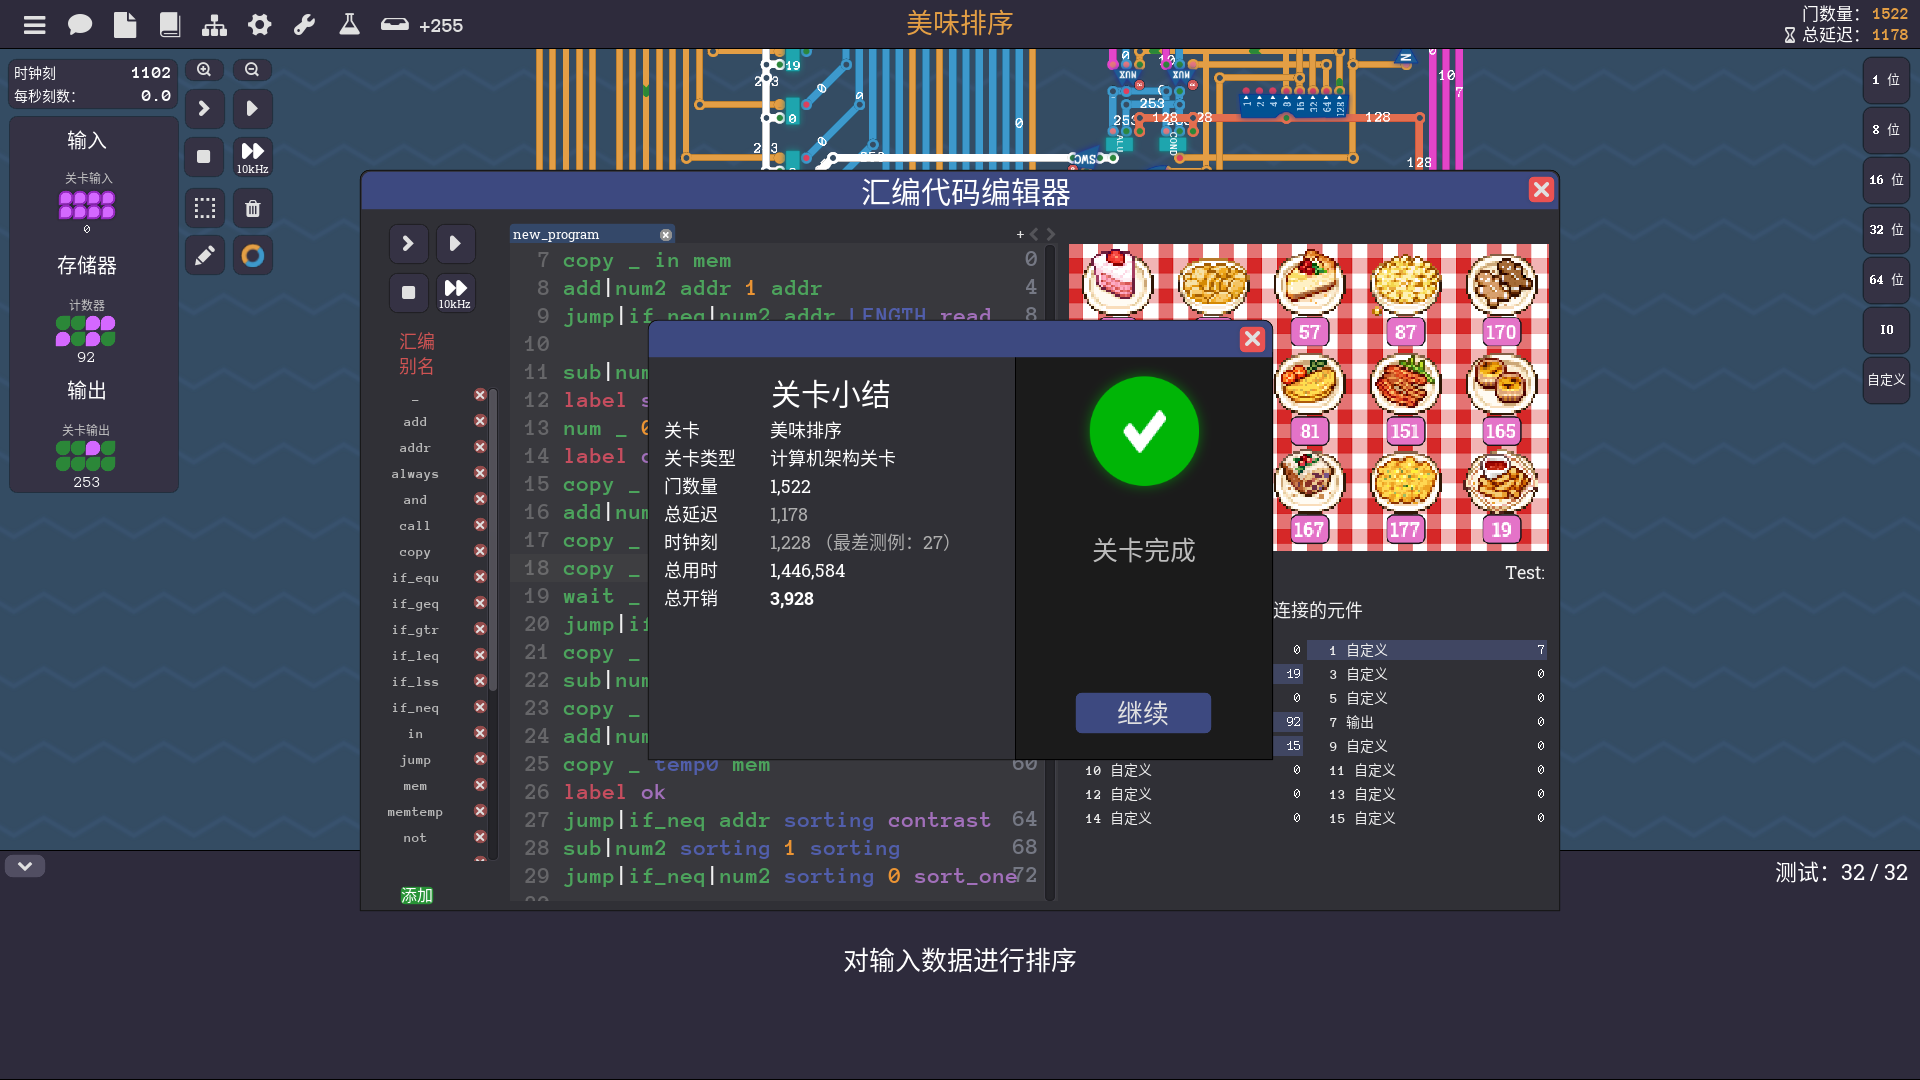Expand the bottom-left chevron panel
Screen dimensions: 1920x1080
(25, 866)
